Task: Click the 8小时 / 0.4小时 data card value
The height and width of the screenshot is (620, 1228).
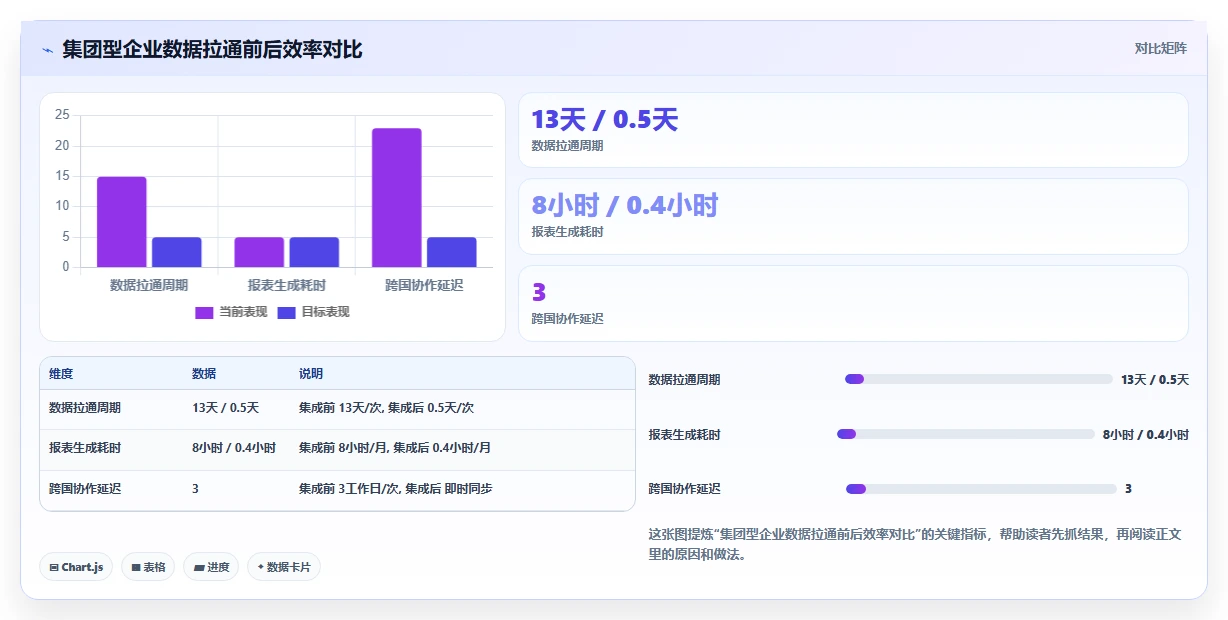Action: point(625,206)
